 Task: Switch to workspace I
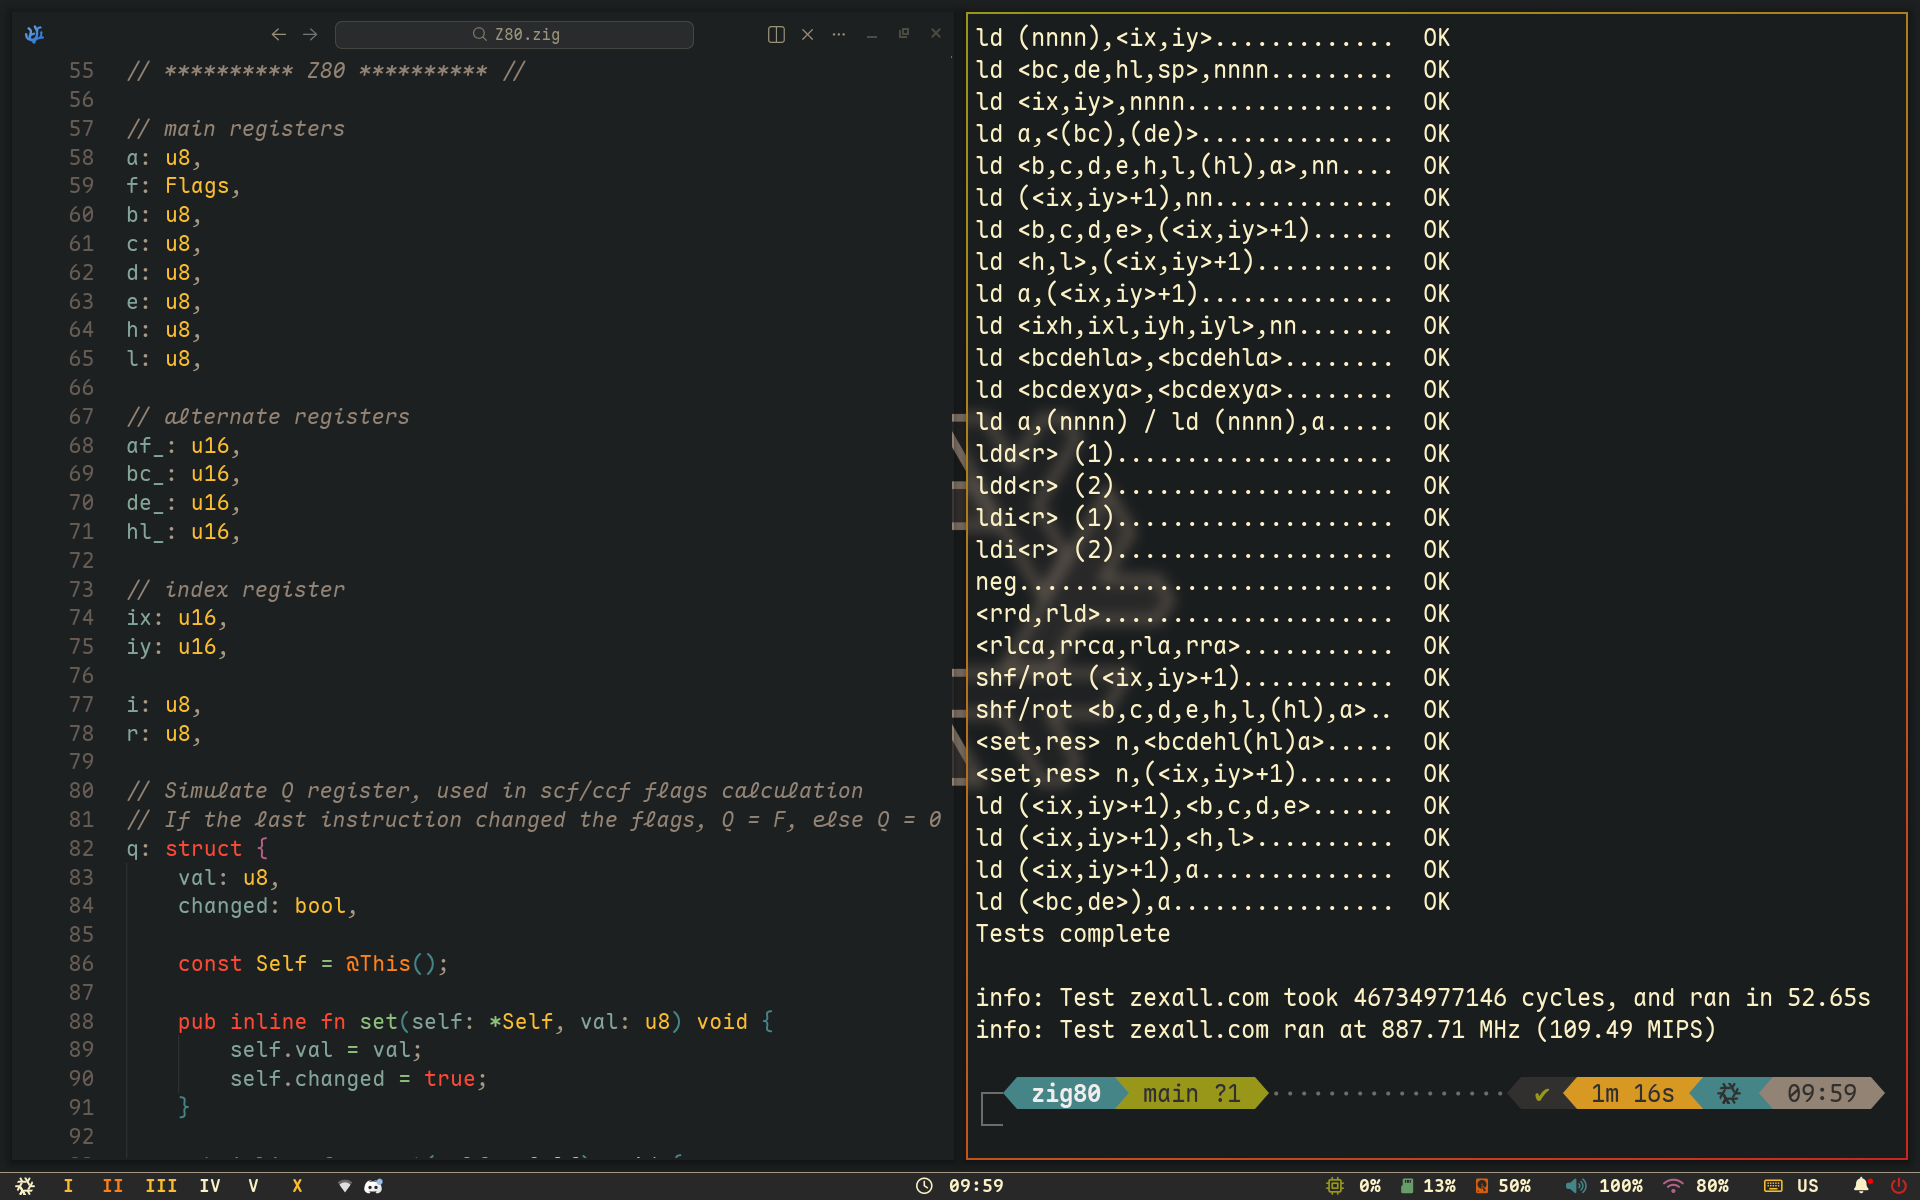pos(68,1186)
